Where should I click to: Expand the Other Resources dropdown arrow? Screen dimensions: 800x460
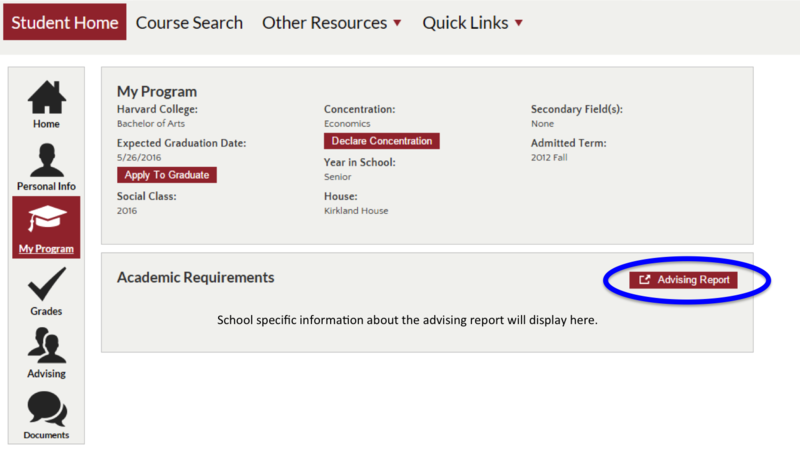[397, 23]
